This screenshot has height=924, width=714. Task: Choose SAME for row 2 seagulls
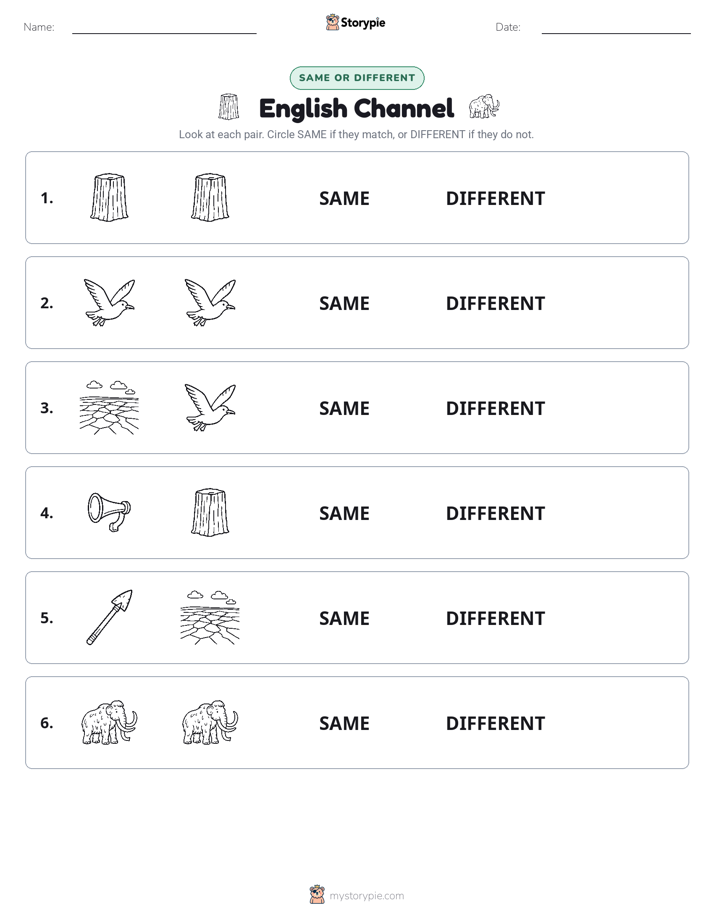pyautogui.click(x=344, y=303)
